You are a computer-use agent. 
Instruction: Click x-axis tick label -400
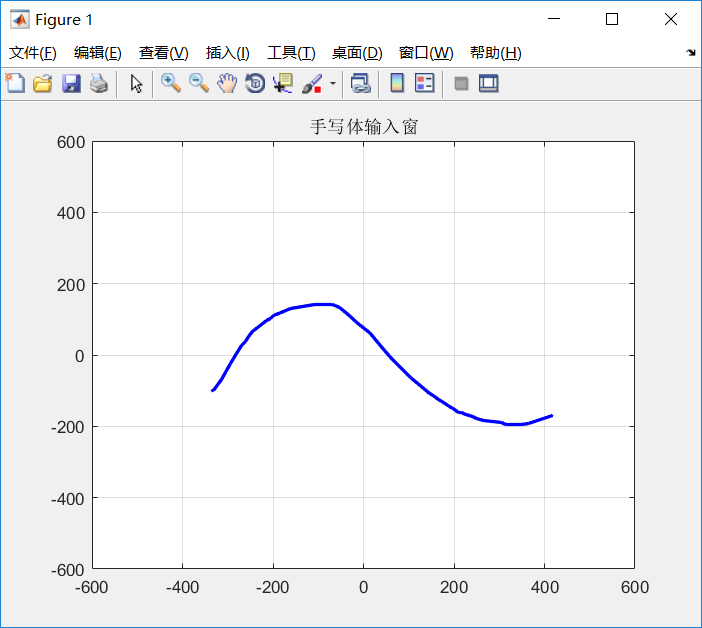point(182,587)
